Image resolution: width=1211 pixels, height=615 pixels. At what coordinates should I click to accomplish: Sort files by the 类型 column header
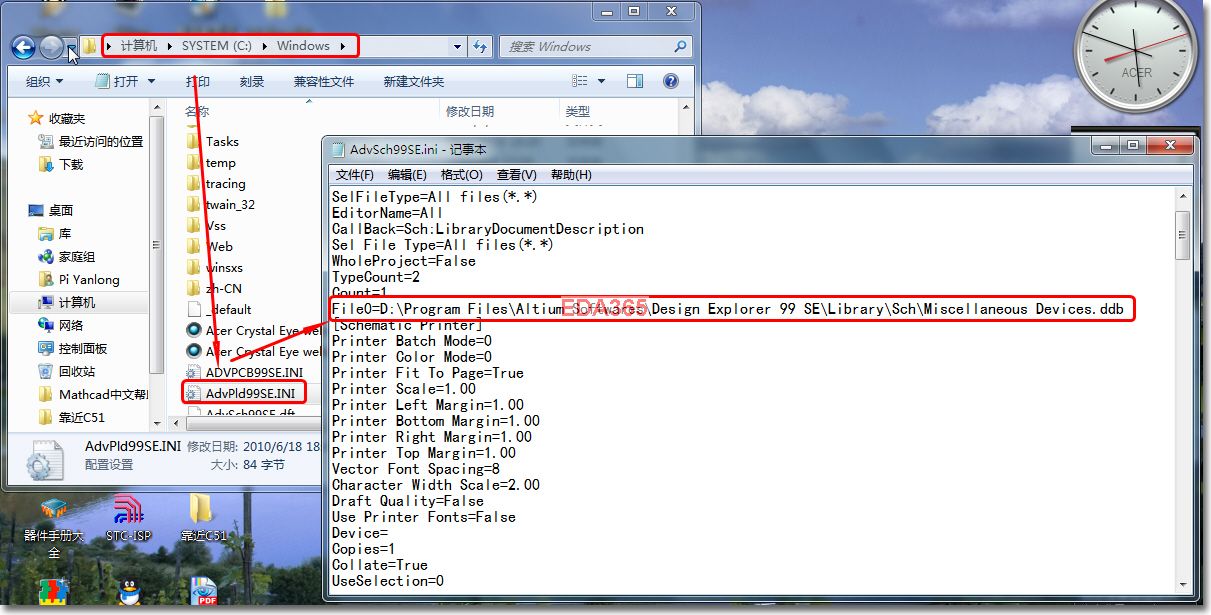pyautogui.click(x=578, y=111)
